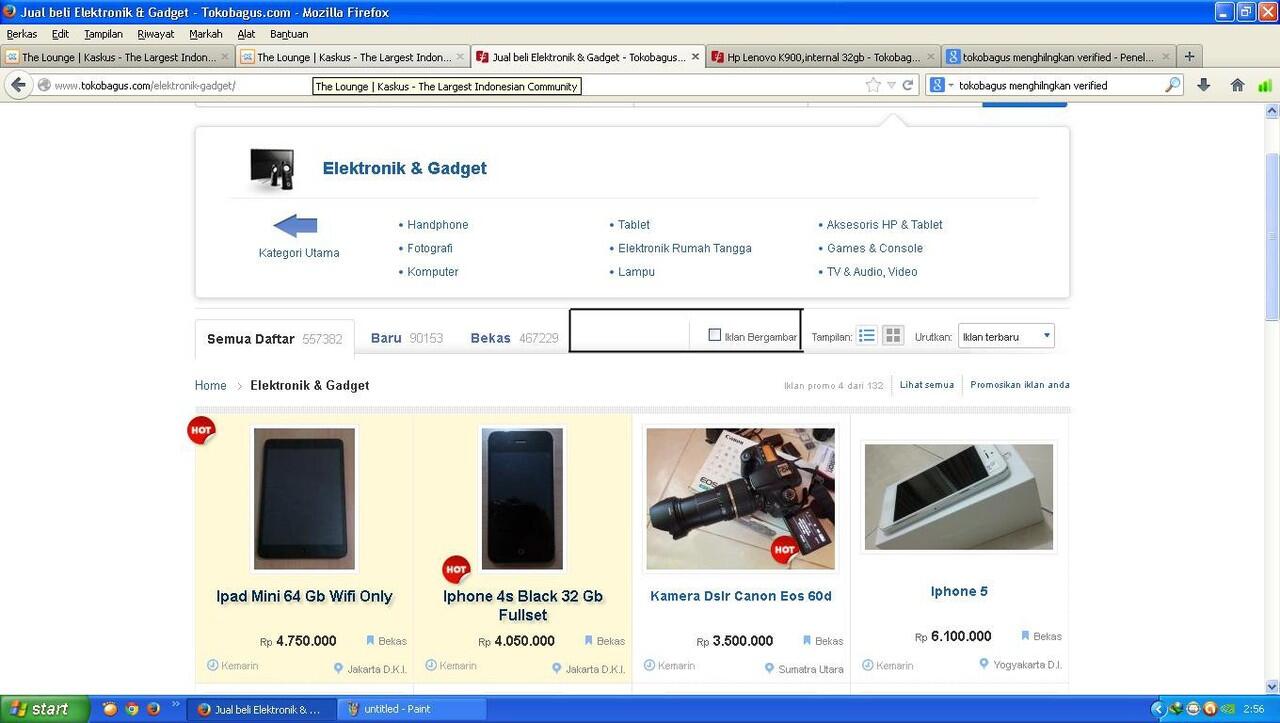Open the Tampilan menu
This screenshot has height=723, width=1280.
[x=103, y=34]
